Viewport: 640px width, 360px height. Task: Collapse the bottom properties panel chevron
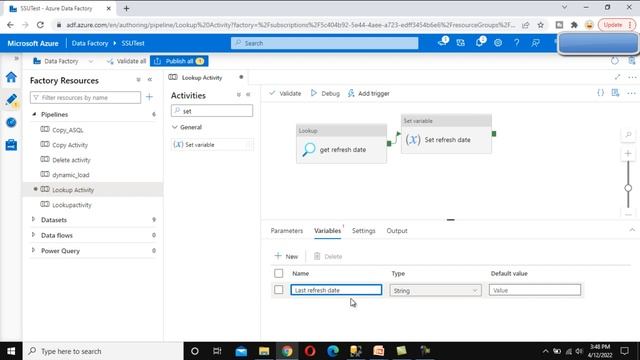[632, 230]
